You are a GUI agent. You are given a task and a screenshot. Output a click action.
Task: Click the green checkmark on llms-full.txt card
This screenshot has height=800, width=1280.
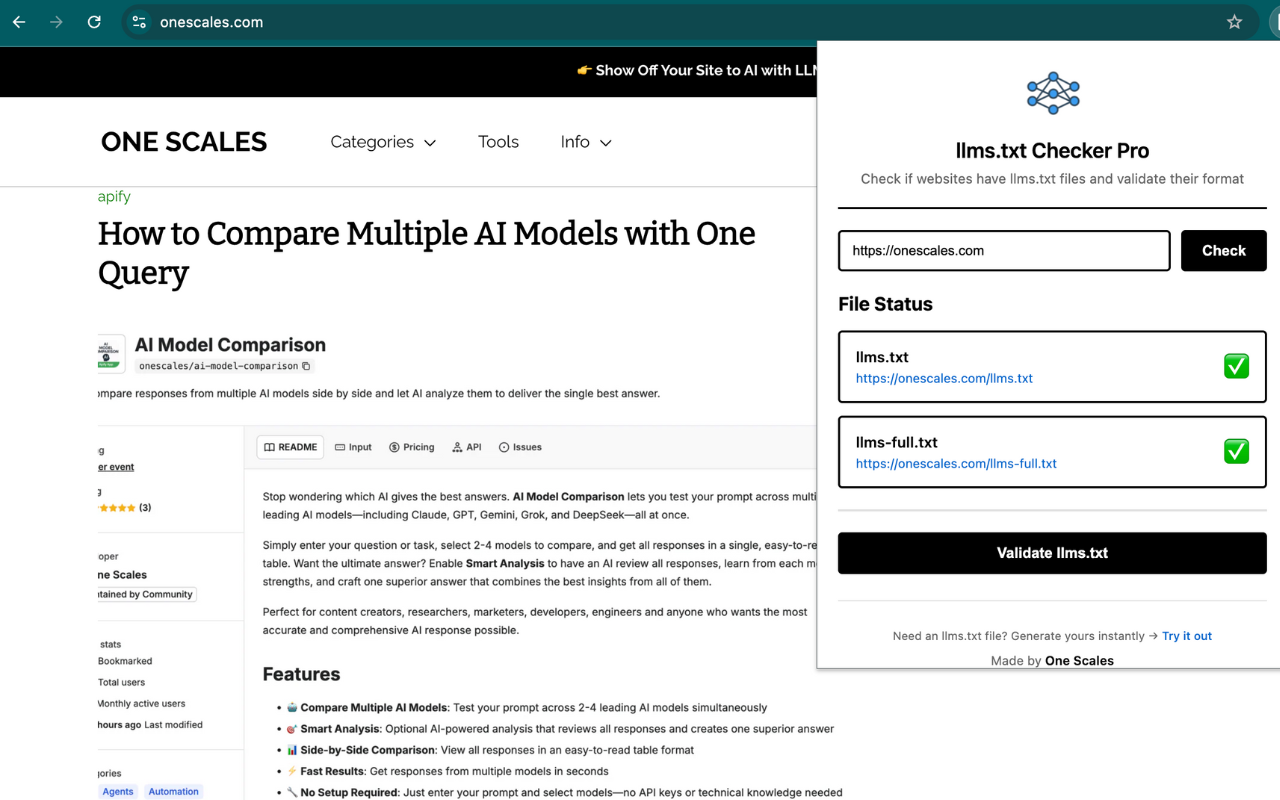tap(1236, 451)
